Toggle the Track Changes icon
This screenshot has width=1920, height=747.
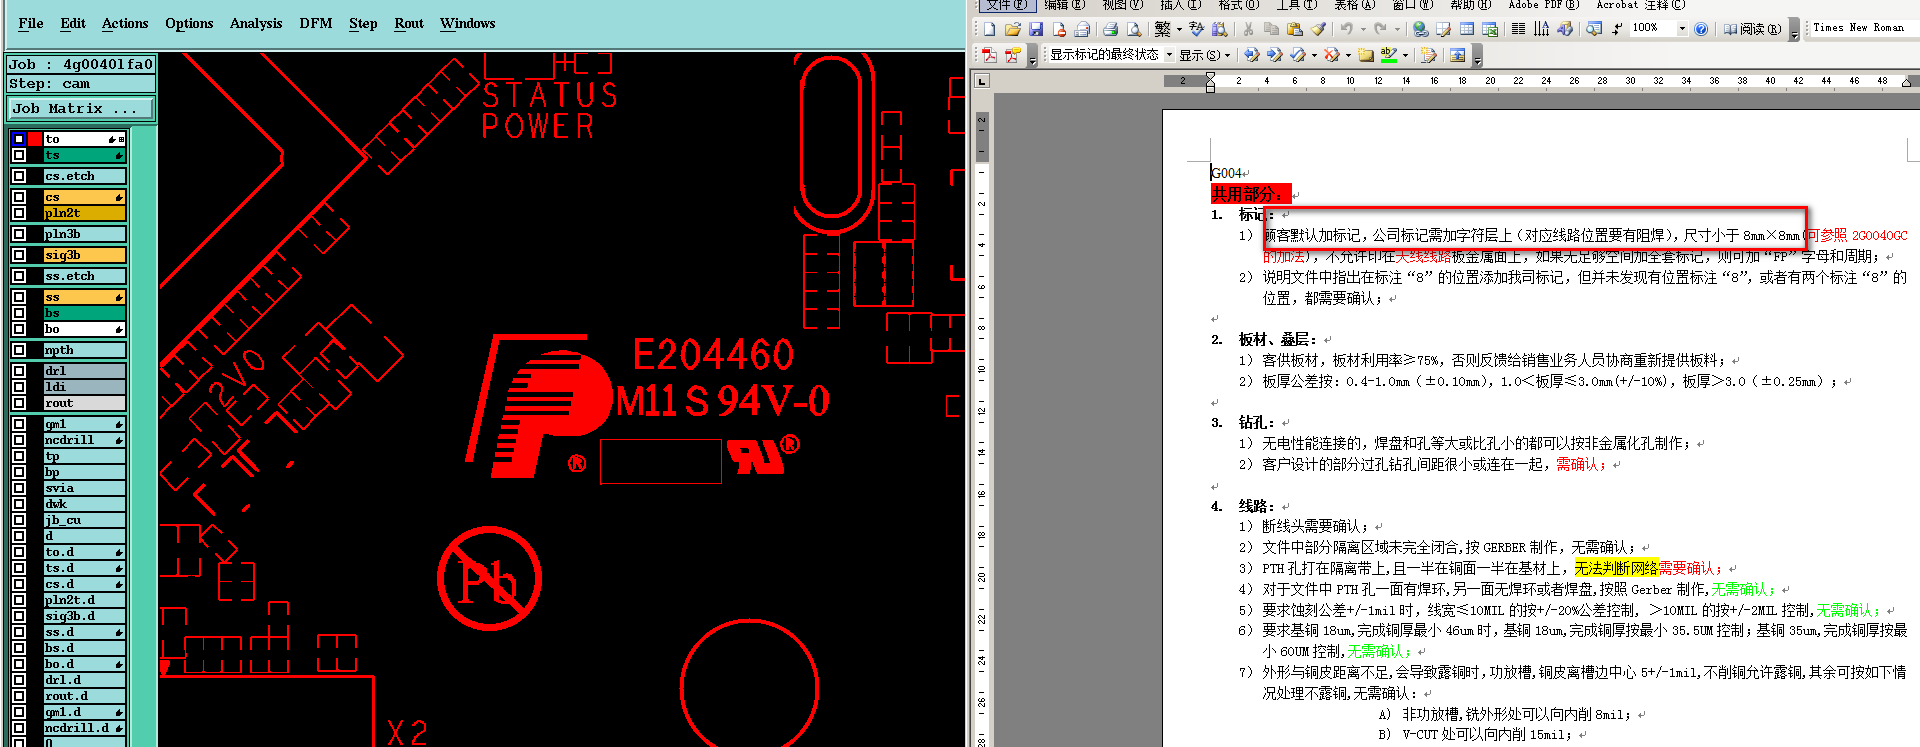(1428, 55)
